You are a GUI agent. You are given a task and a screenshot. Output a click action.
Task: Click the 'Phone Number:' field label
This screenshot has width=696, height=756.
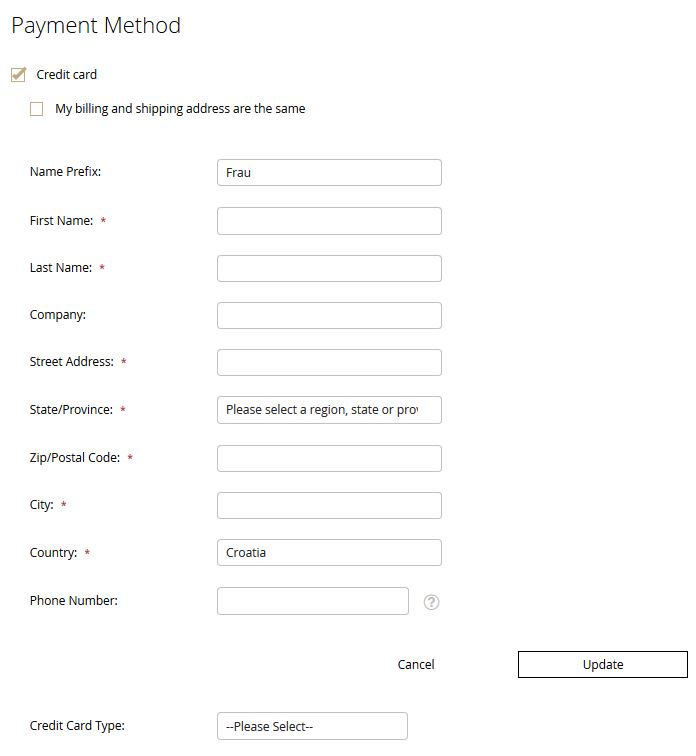tap(74, 601)
